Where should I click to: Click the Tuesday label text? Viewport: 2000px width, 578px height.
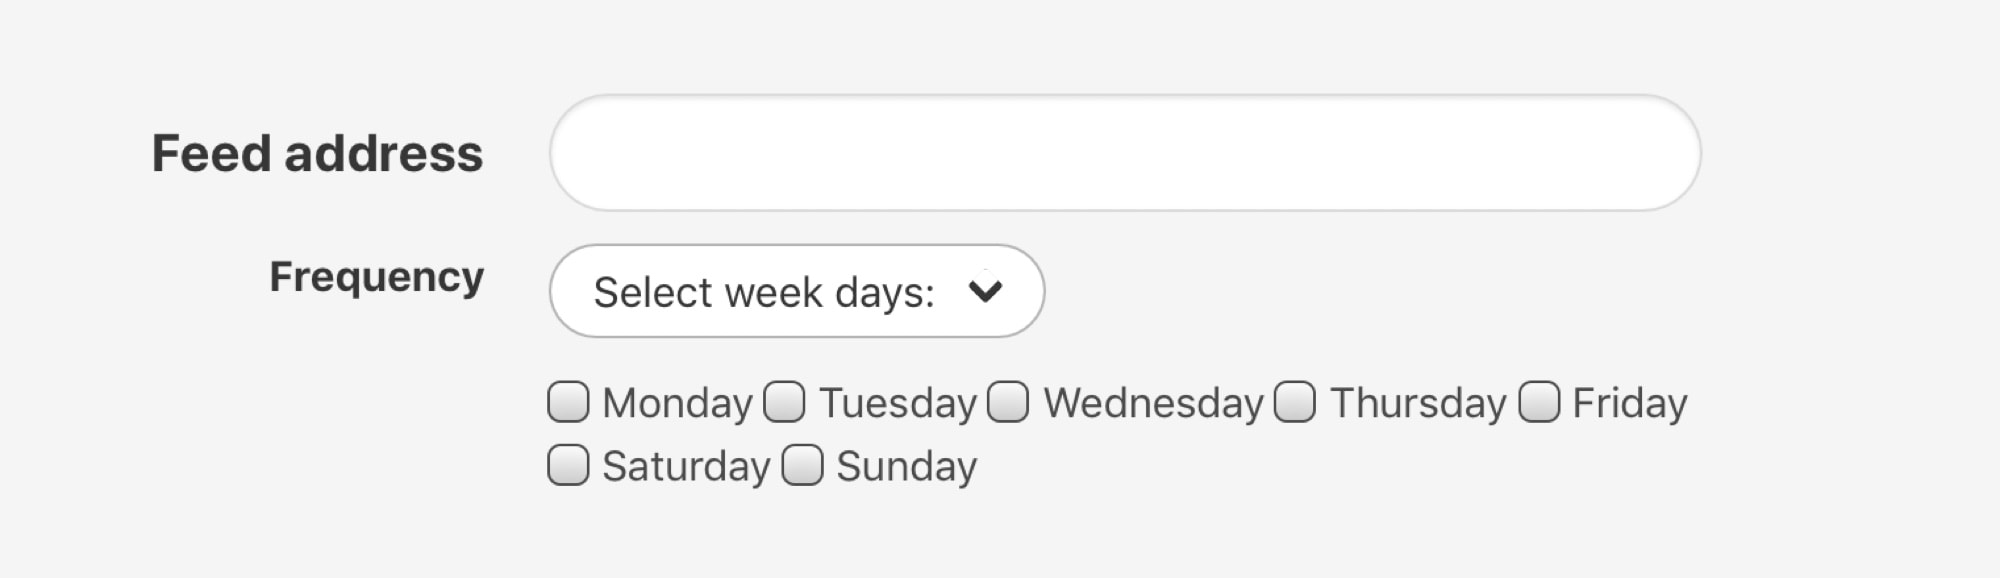(897, 402)
